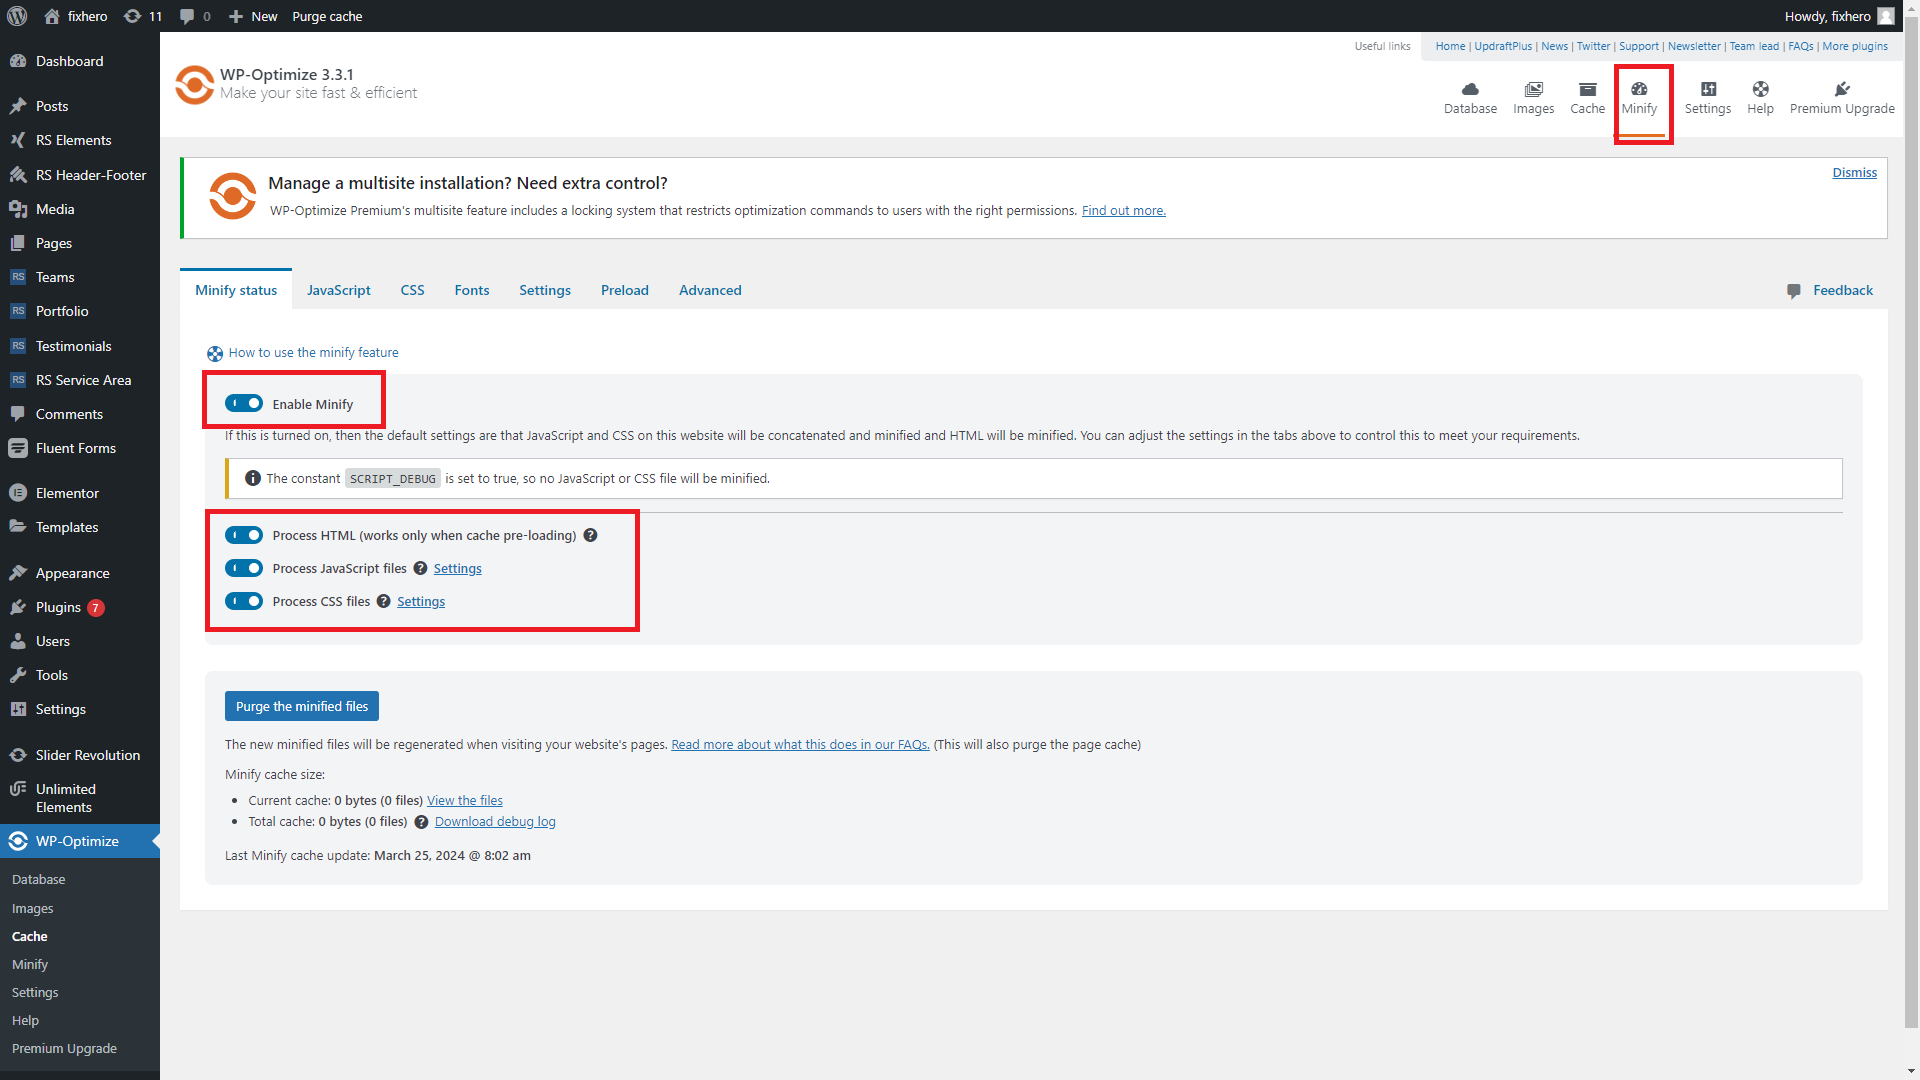Switch to the Advanced tab
Image resolution: width=1920 pixels, height=1080 pixels.
click(x=710, y=290)
